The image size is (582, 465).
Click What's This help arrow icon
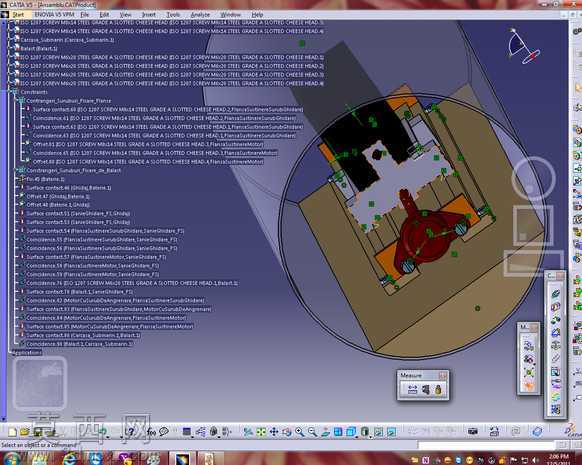[131, 432]
